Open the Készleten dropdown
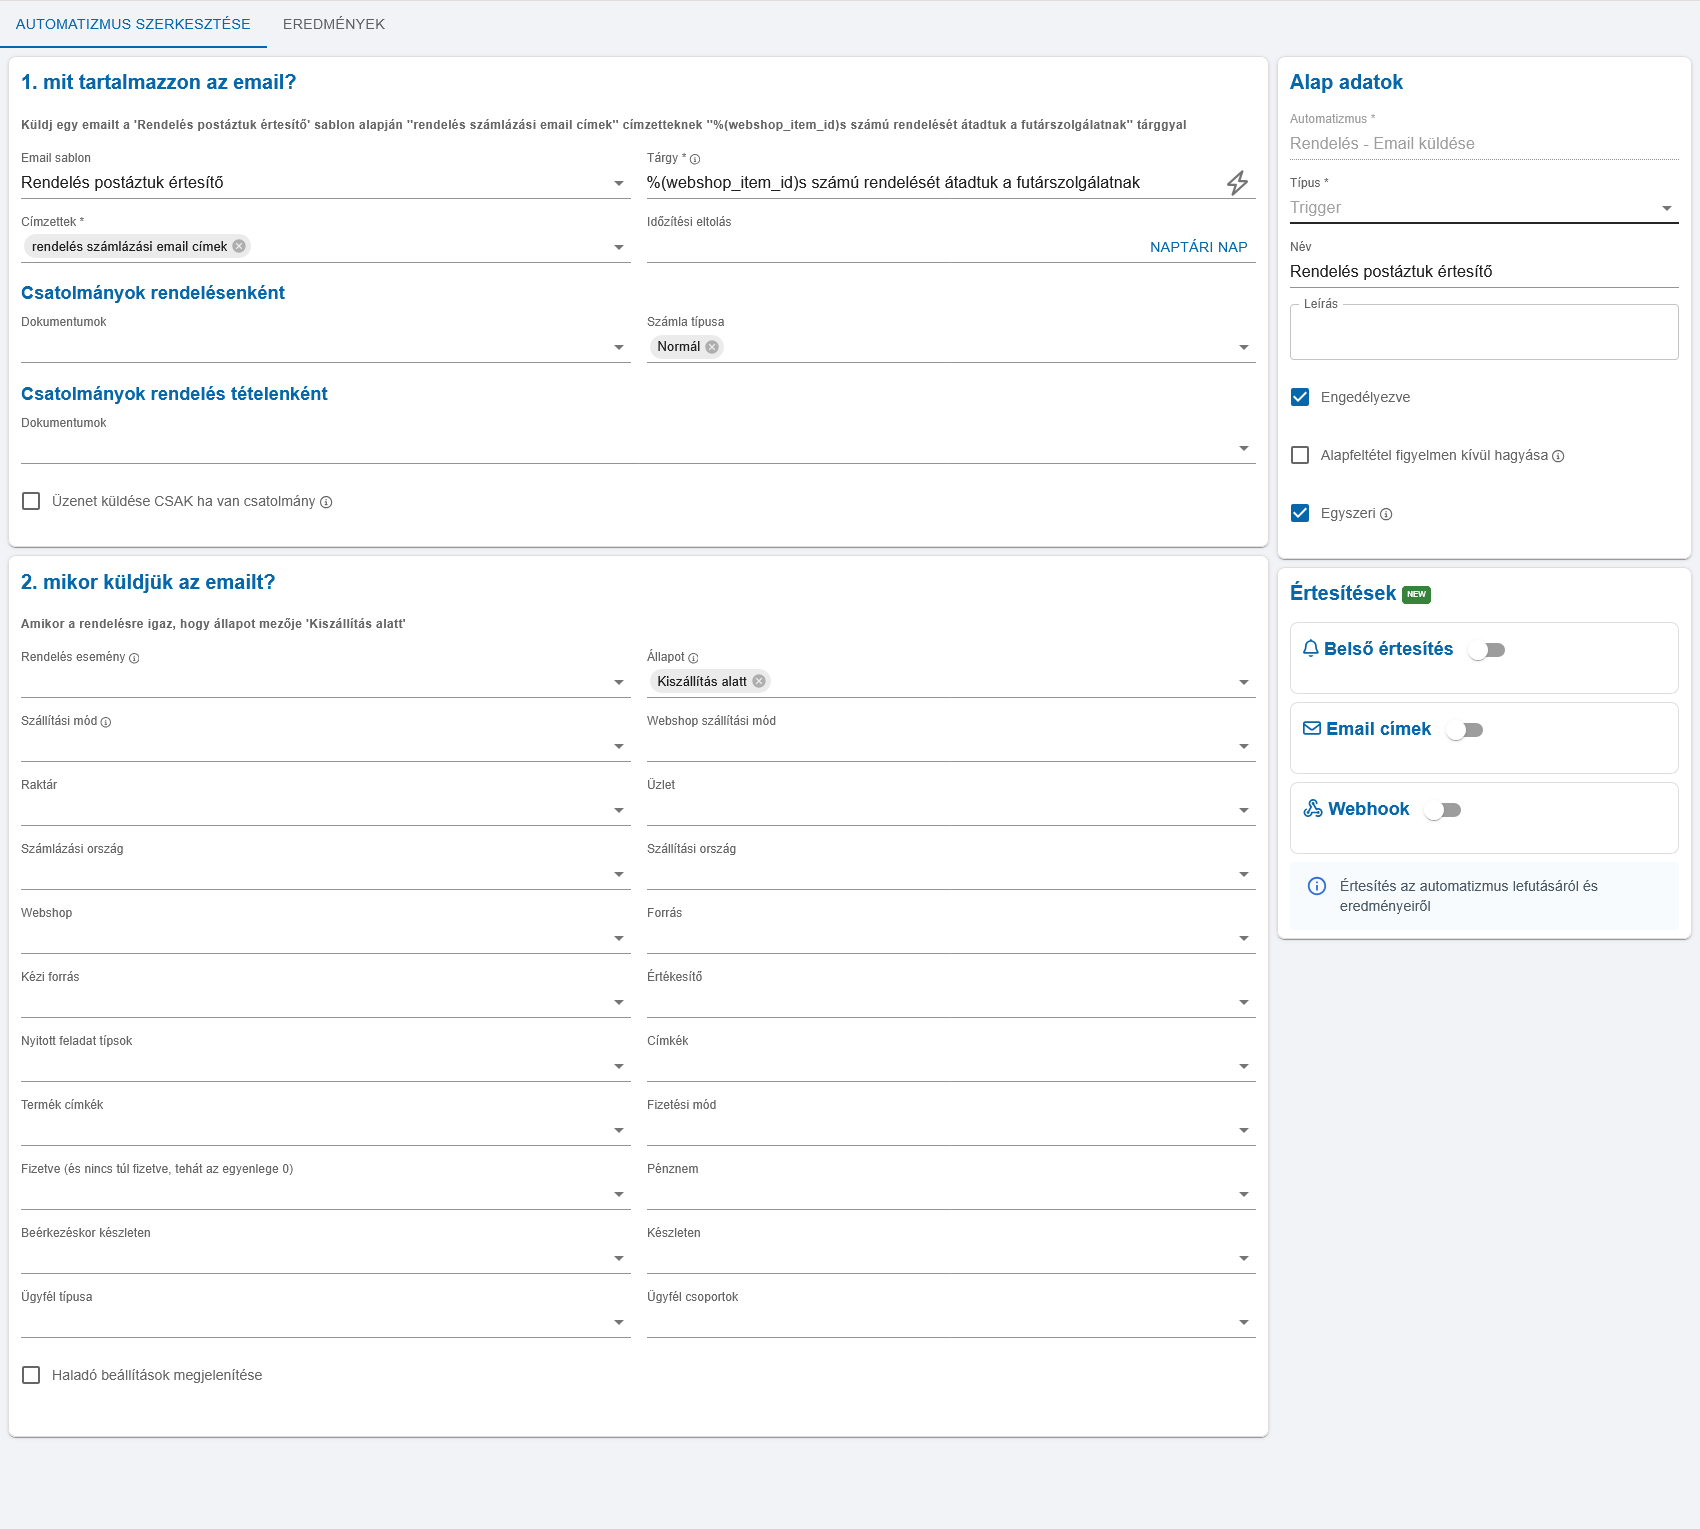Screen dimensions: 1700x1529 (x=951, y=1258)
